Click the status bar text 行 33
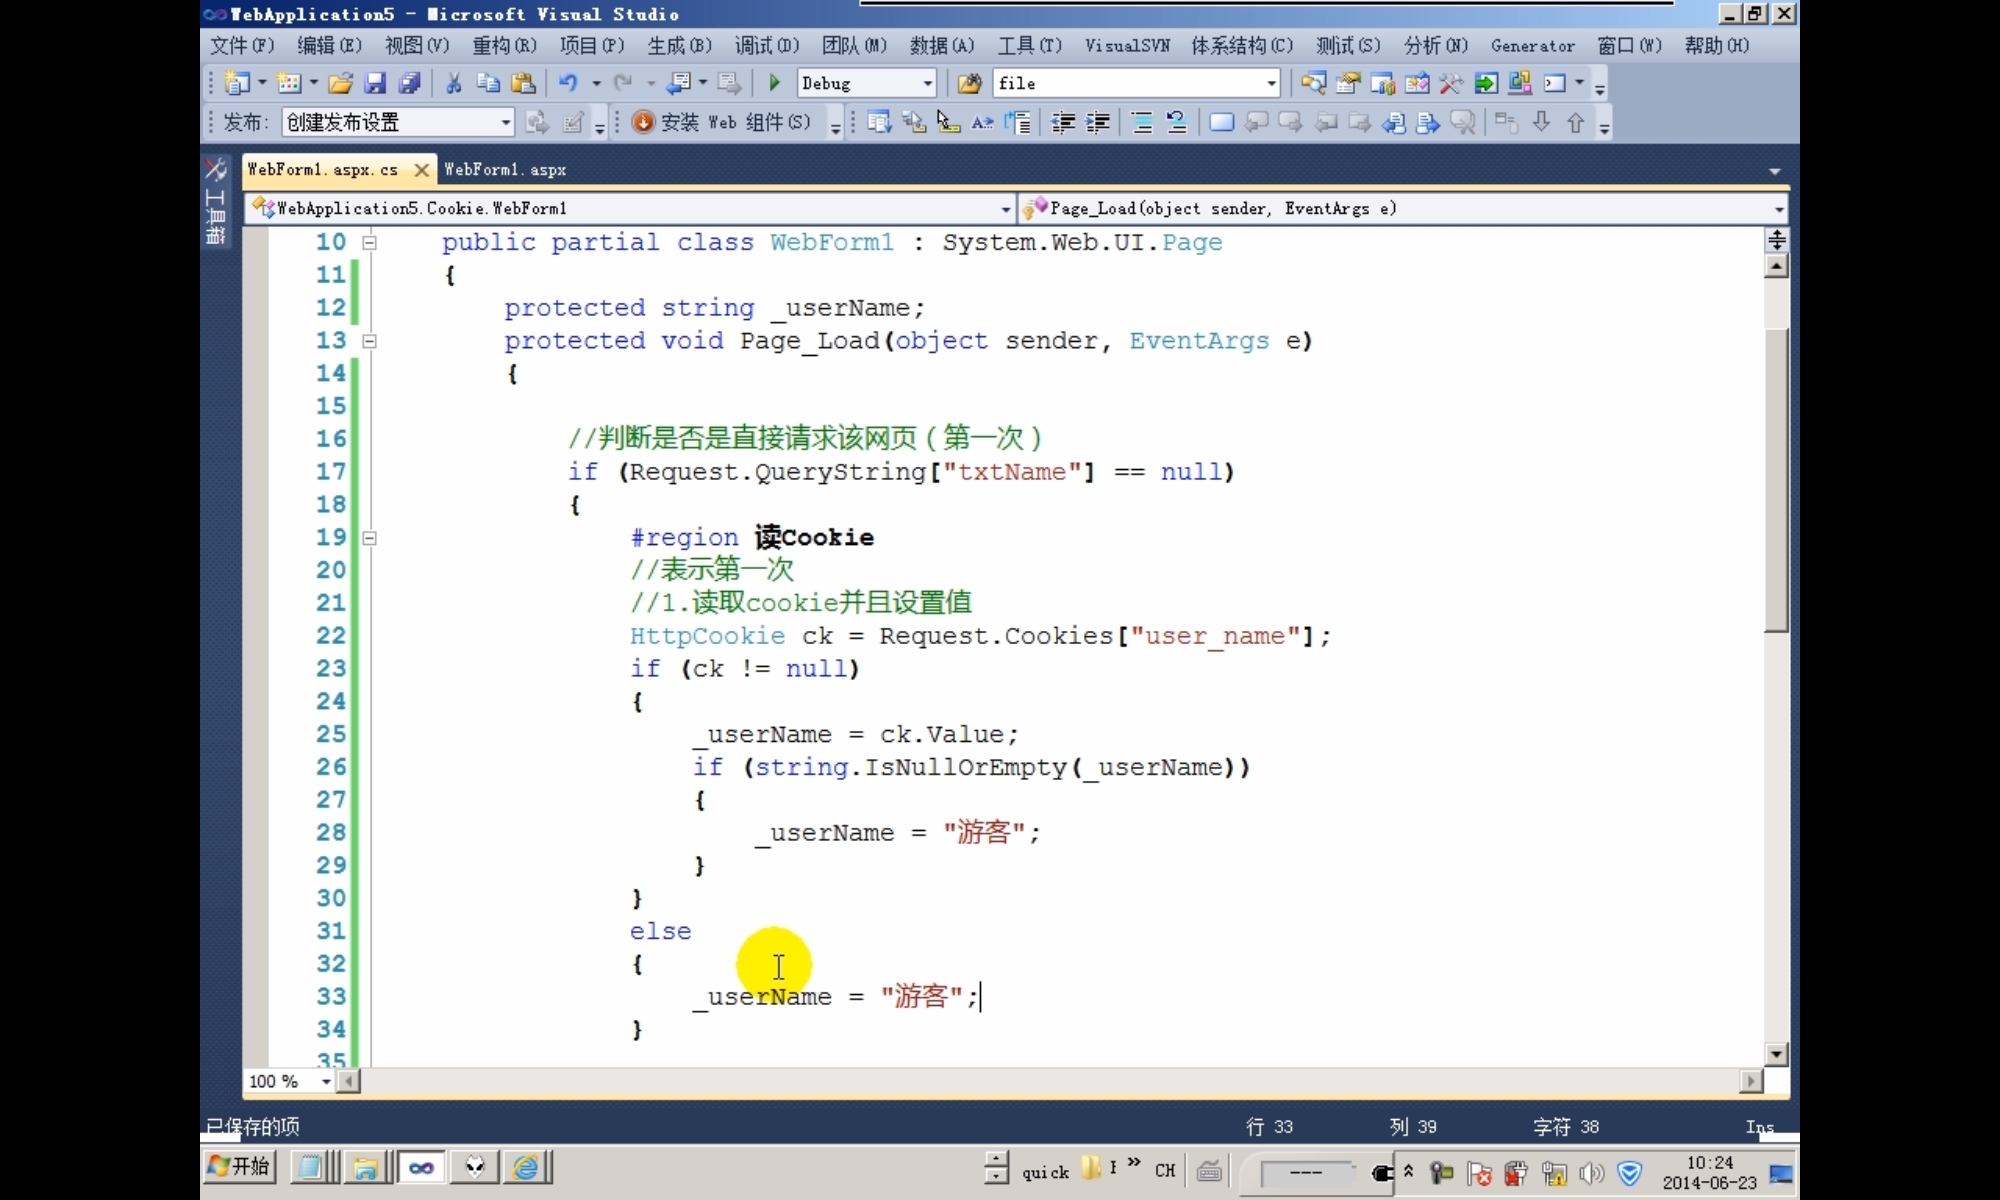Image resolution: width=2000 pixels, height=1200 pixels. tap(1270, 1127)
